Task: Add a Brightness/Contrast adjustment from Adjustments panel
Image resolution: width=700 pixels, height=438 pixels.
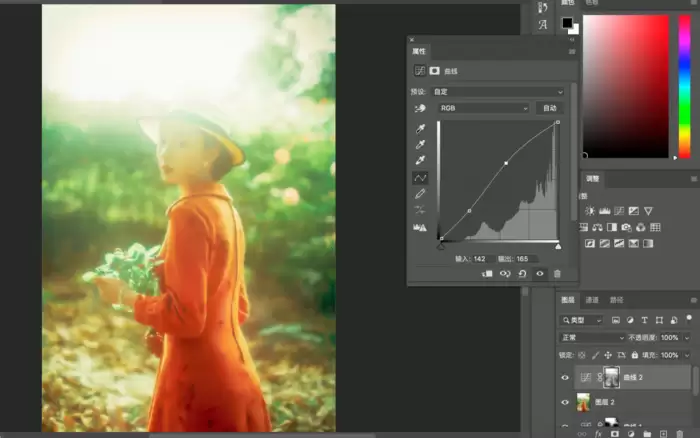Action: pos(590,211)
